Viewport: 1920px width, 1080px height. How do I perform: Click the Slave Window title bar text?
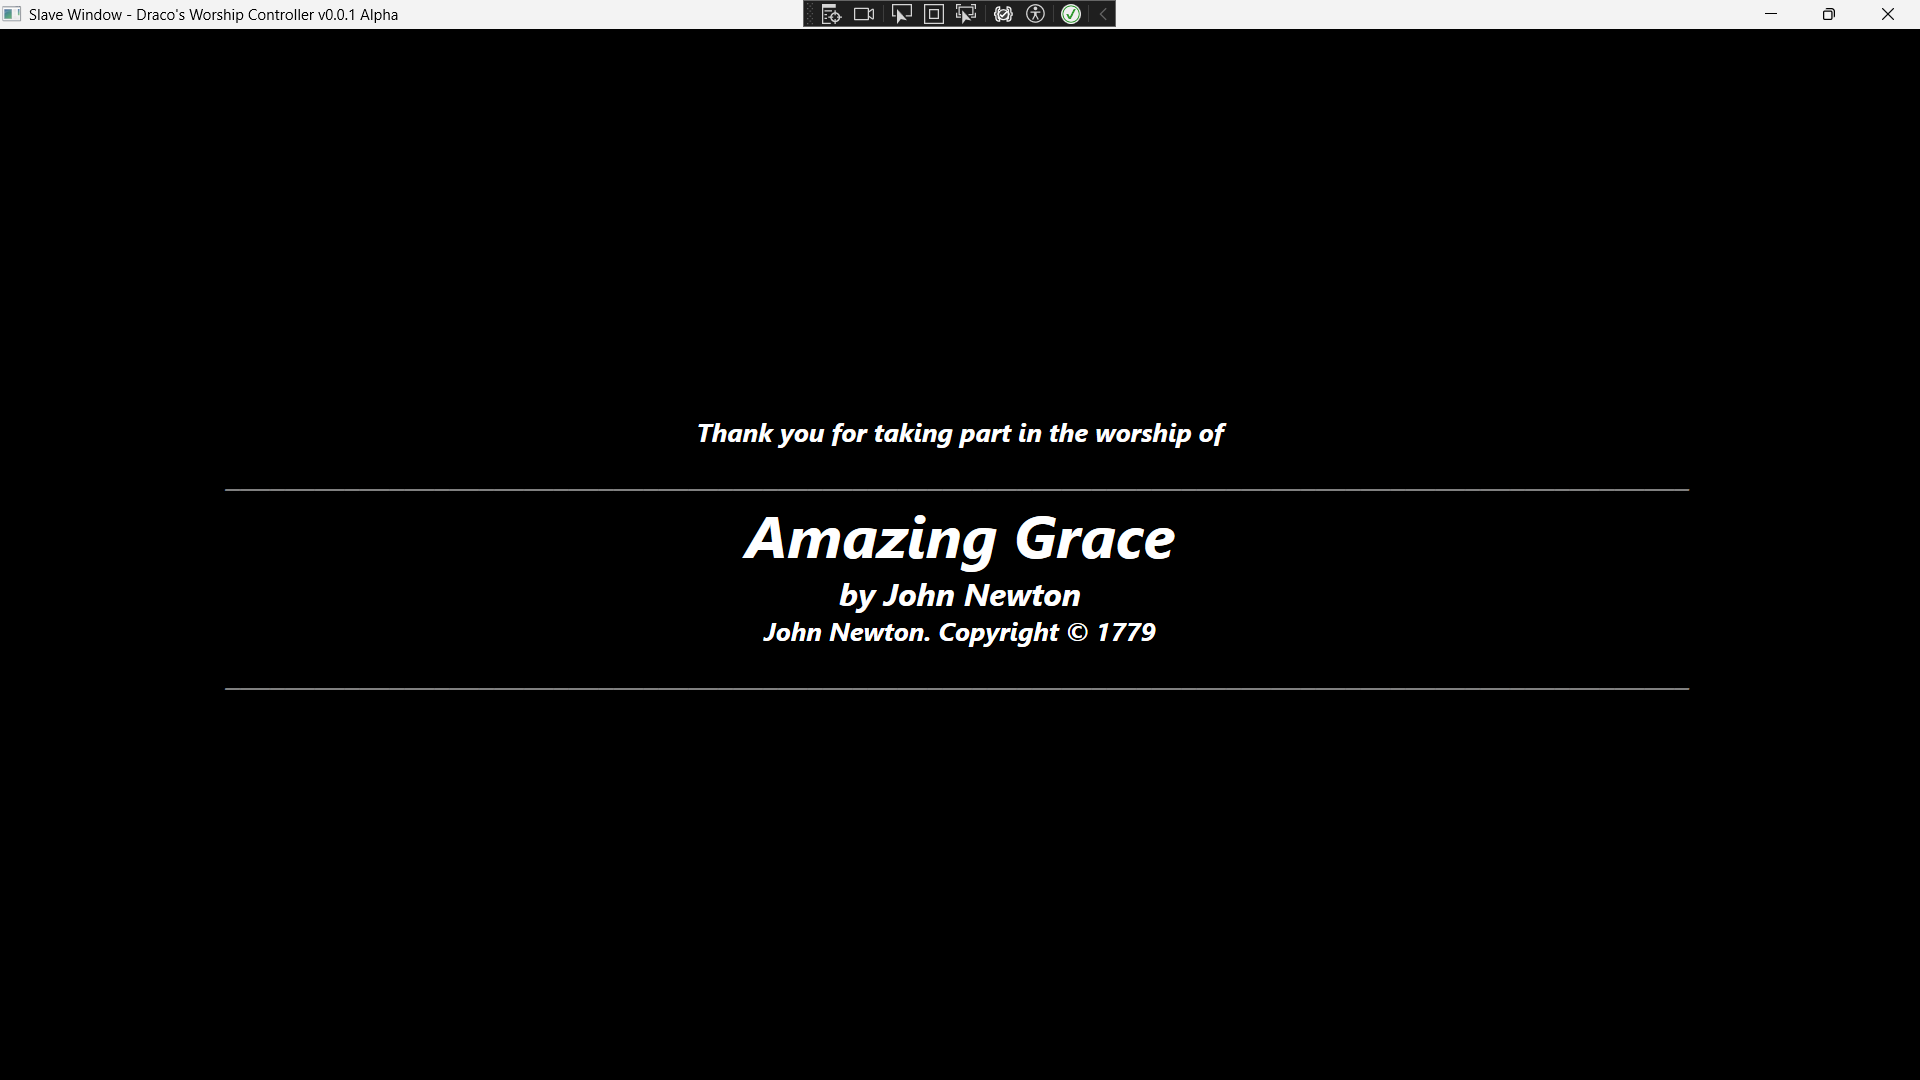[x=214, y=15]
